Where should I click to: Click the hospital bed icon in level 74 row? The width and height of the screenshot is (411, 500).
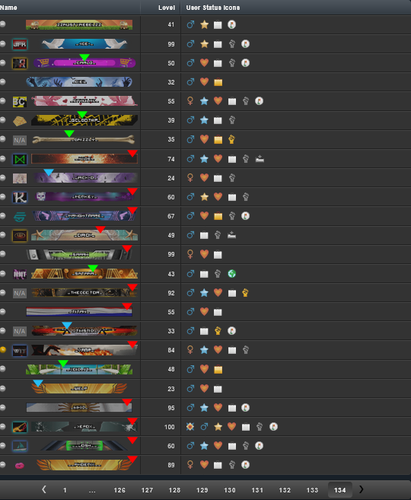pos(260,159)
